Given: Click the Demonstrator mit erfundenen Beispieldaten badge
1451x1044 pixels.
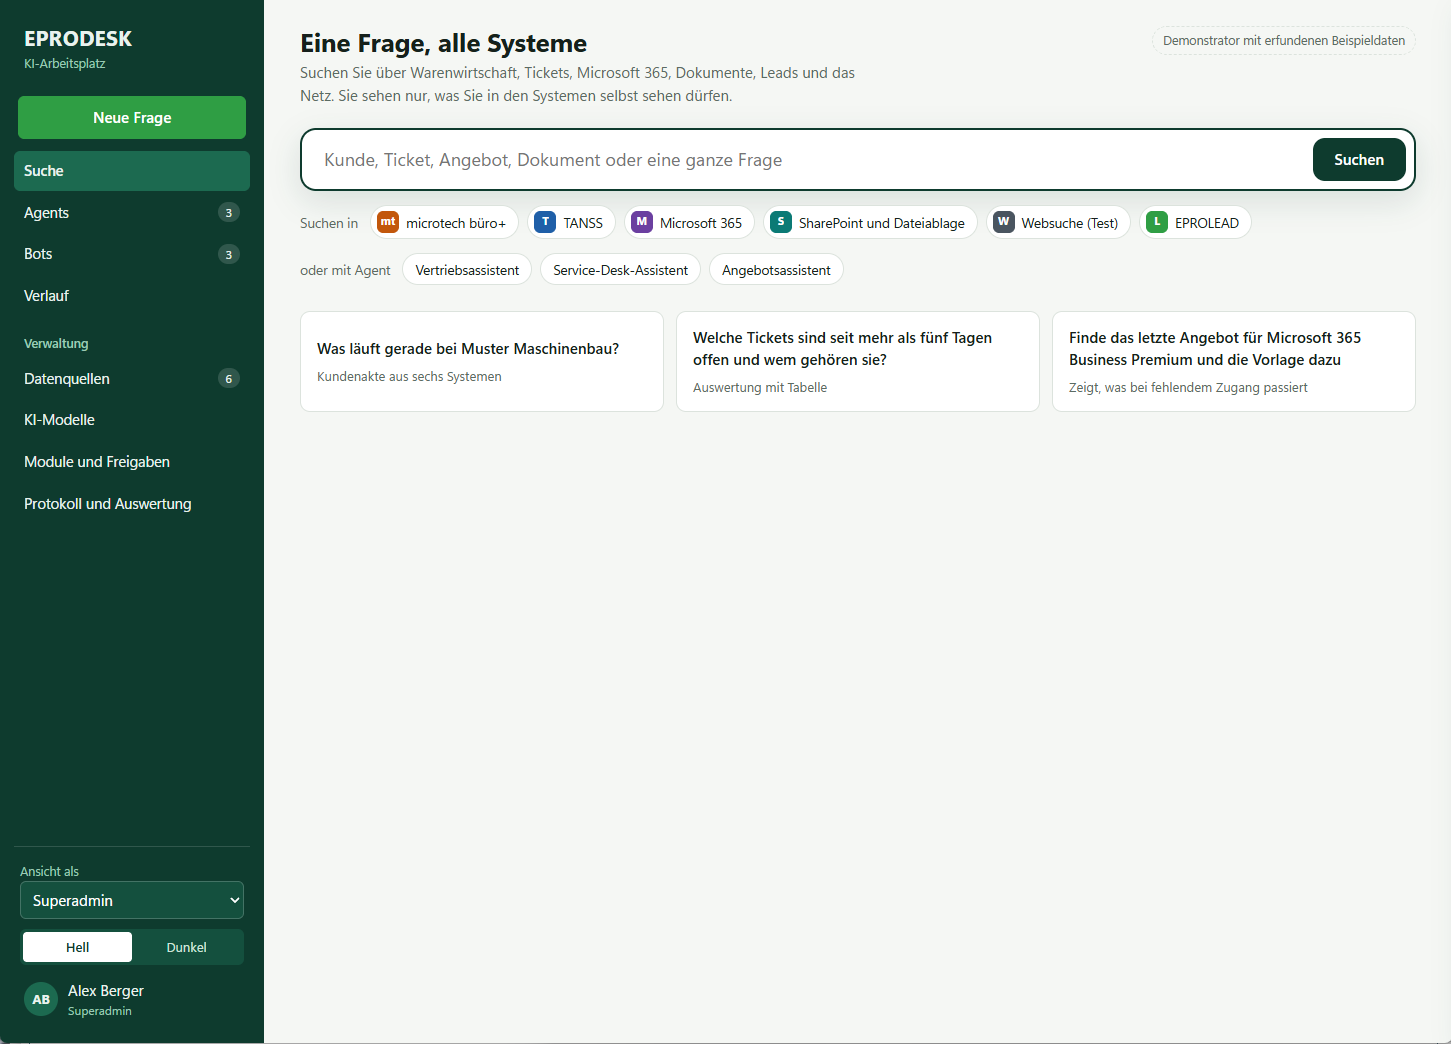Looking at the screenshot, I should (1284, 41).
